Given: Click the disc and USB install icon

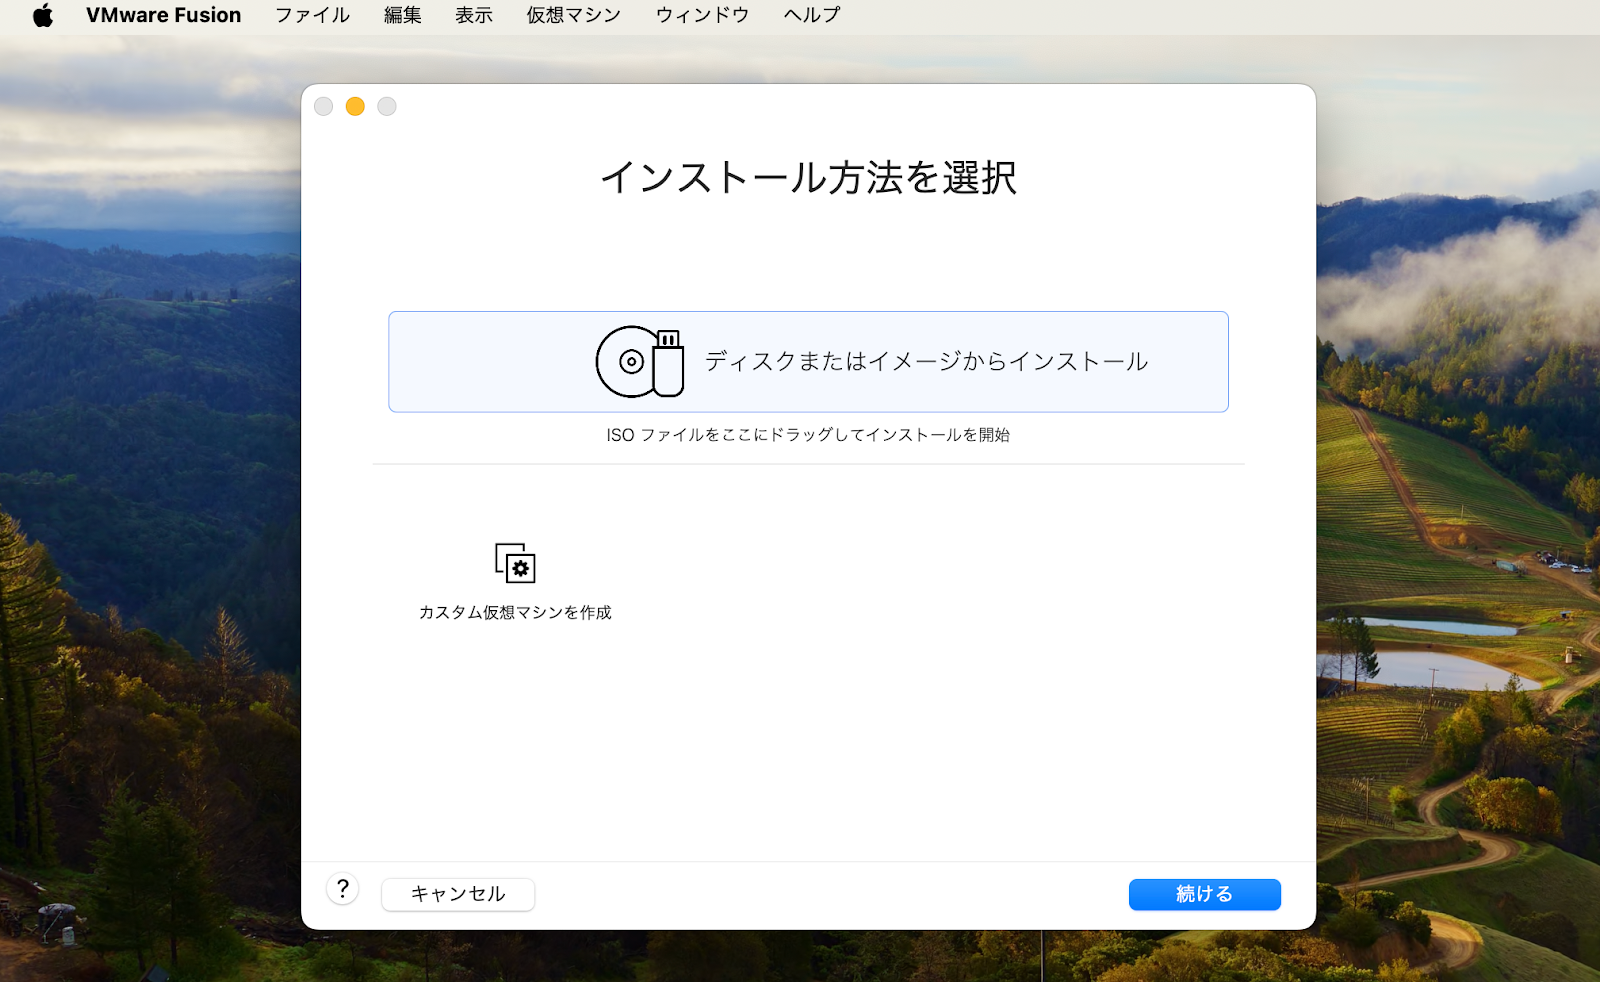Looking at the screenshot, I should [x=640, y=362].
